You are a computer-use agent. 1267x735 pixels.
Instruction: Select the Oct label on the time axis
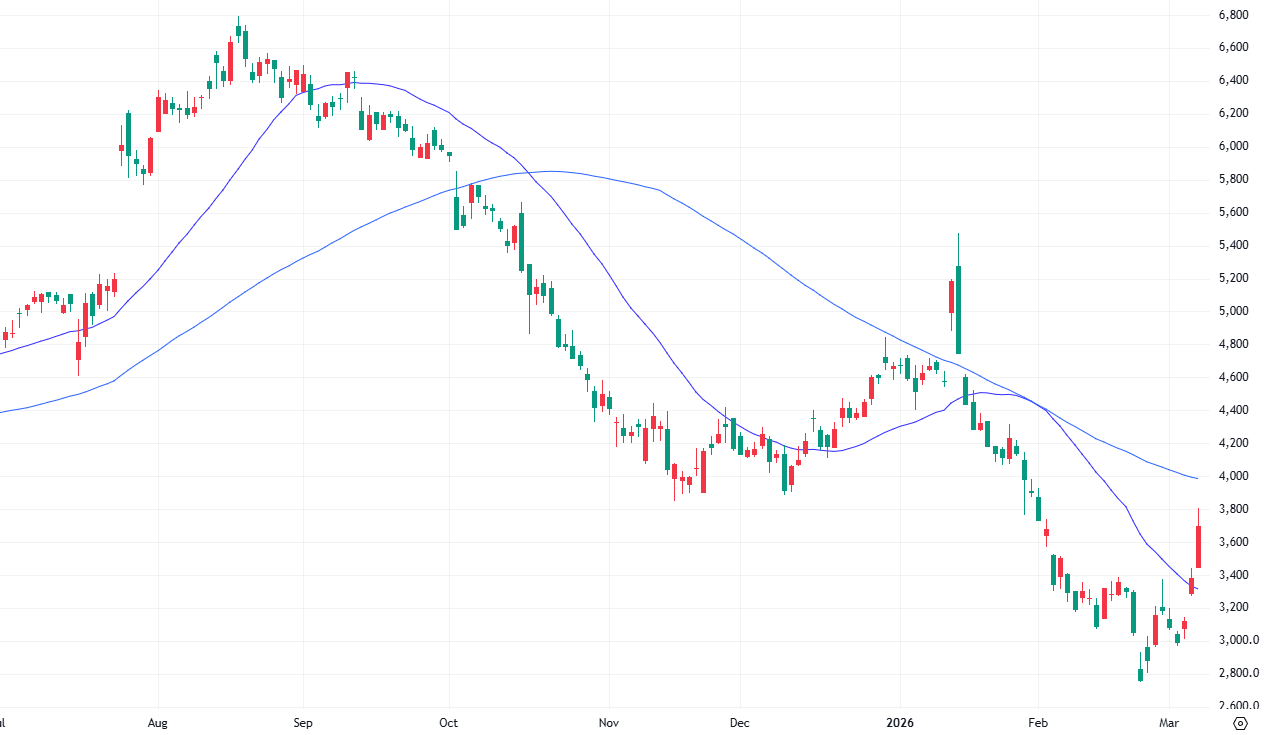tap(448, 722)
